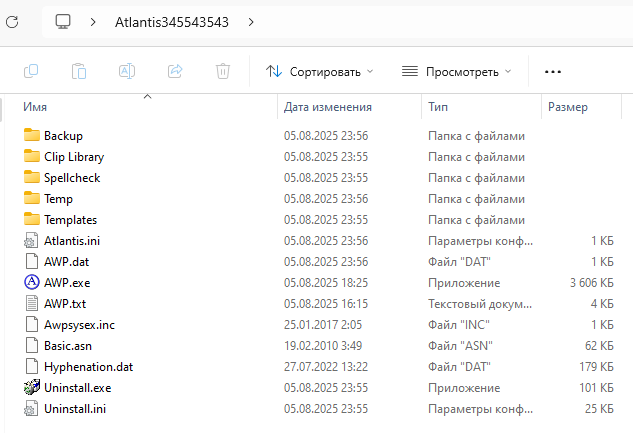Click the 3 606 КБ size value
The image size is (633, 433).
(591, 282)
